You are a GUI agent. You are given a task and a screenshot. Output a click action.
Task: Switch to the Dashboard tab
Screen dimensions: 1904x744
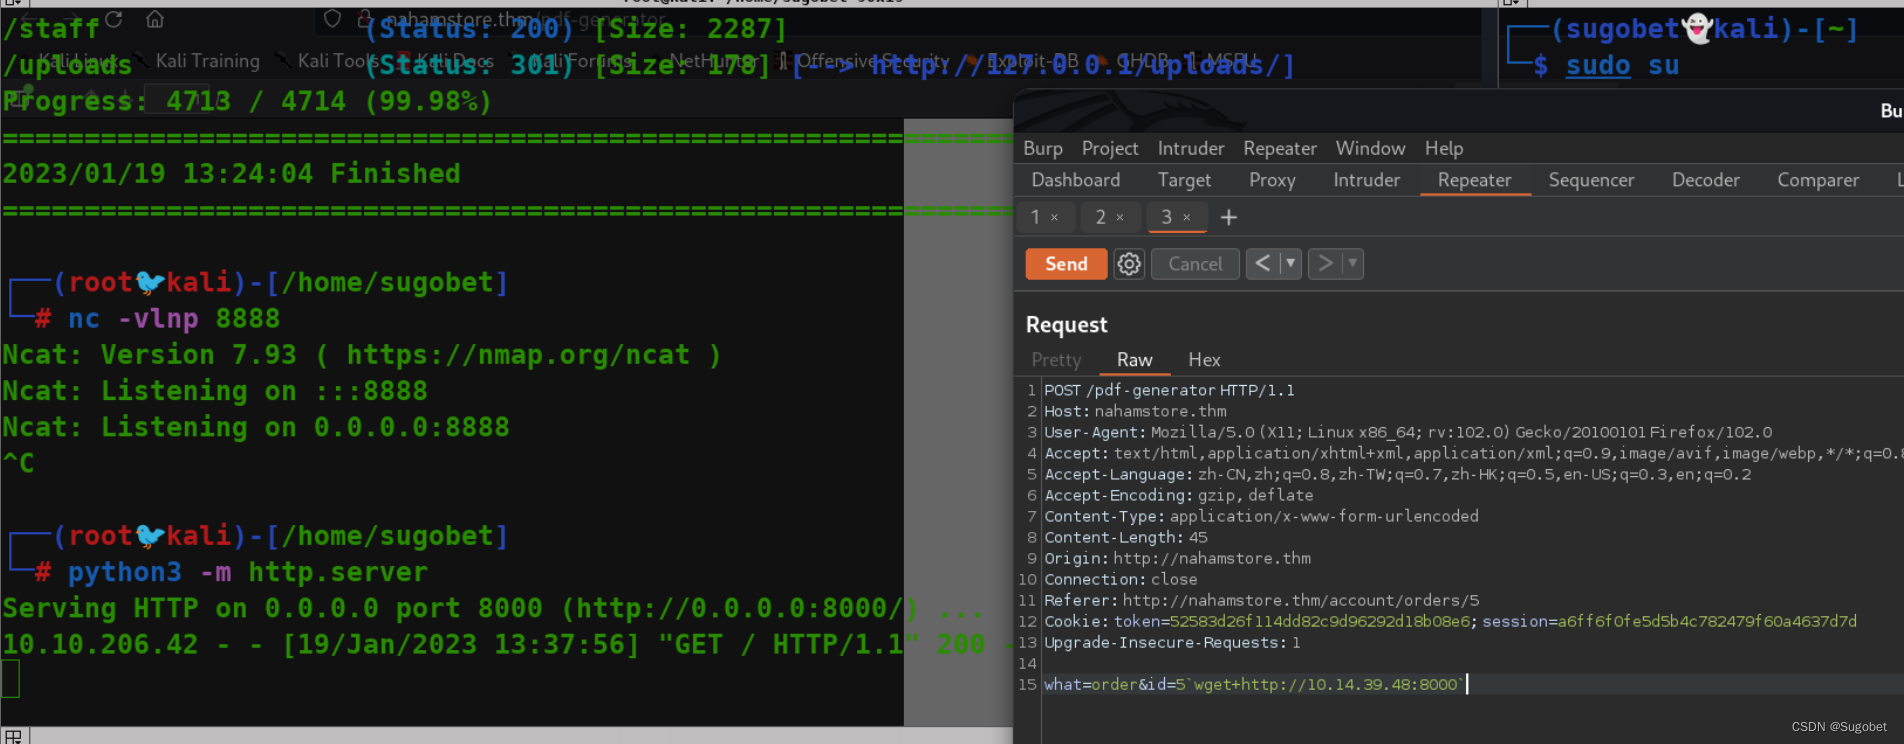tap(1076, 180)
